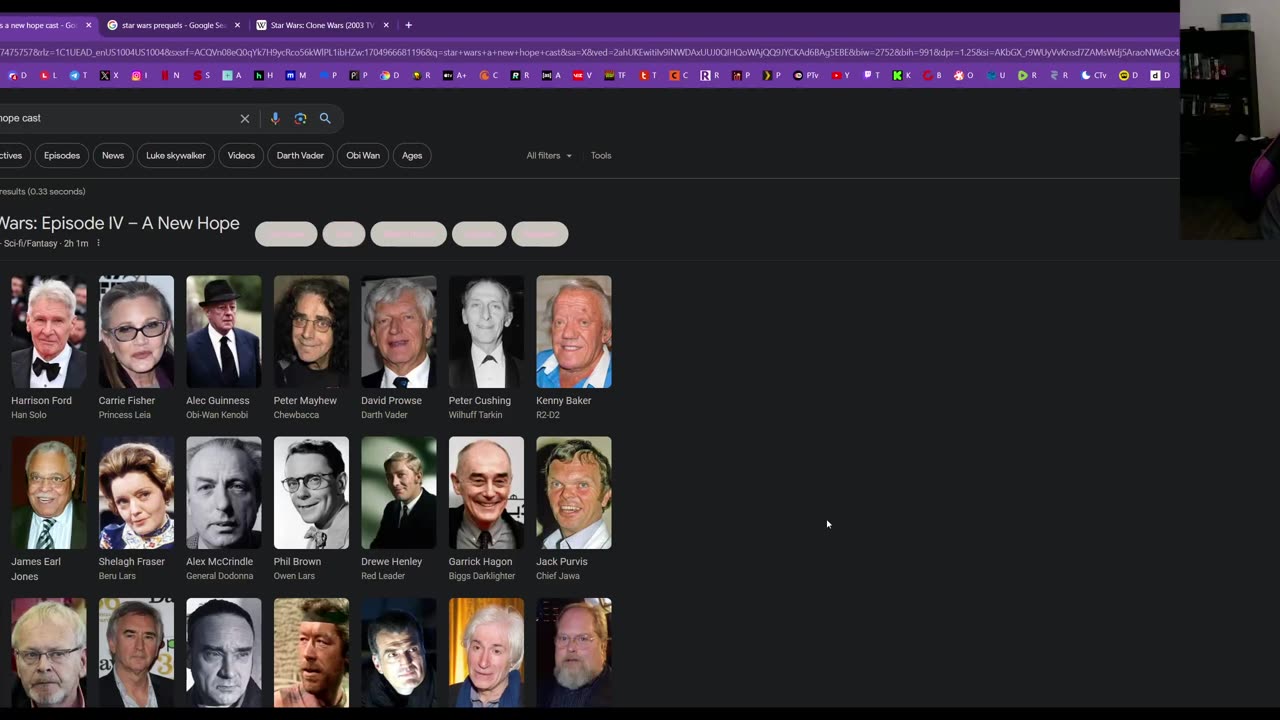
Task: Open the Twitch T bookmark
Action: point(872,75)
